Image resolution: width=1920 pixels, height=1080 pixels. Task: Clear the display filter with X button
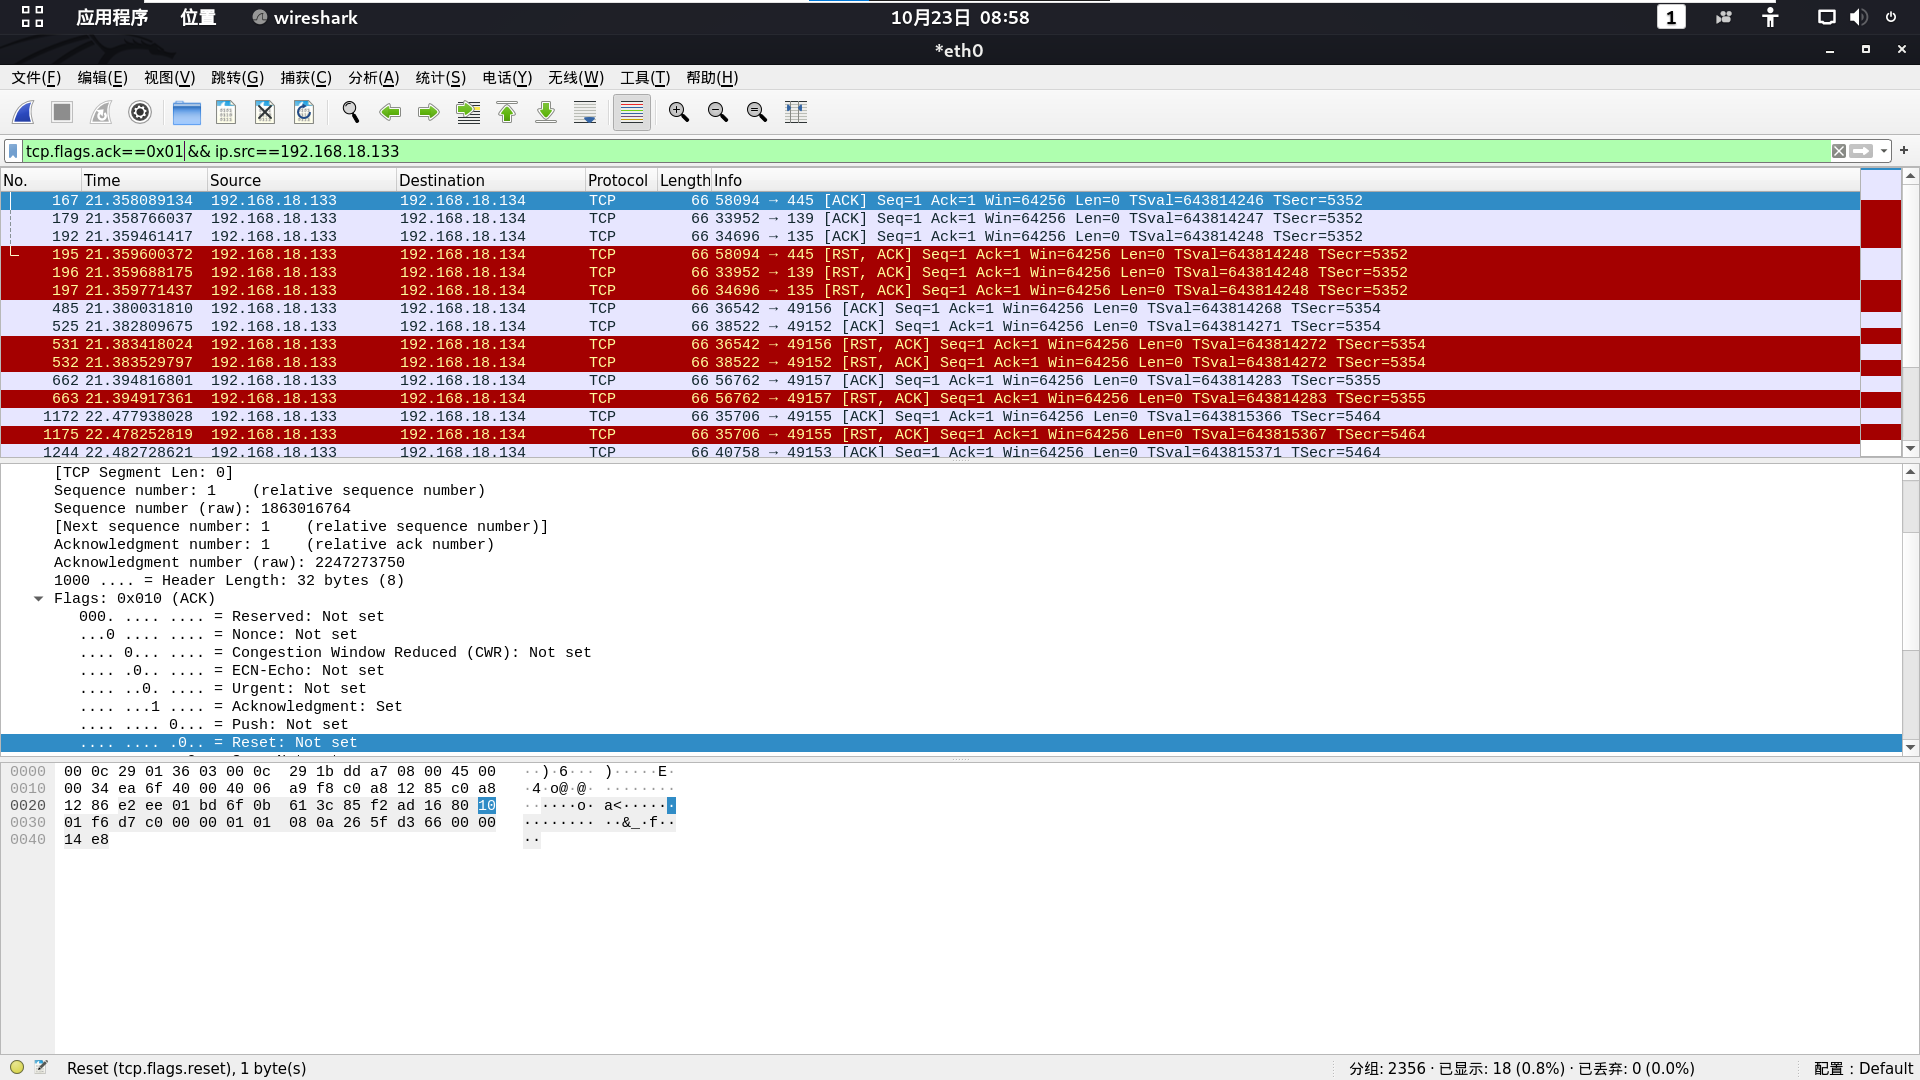point(1839,151)
